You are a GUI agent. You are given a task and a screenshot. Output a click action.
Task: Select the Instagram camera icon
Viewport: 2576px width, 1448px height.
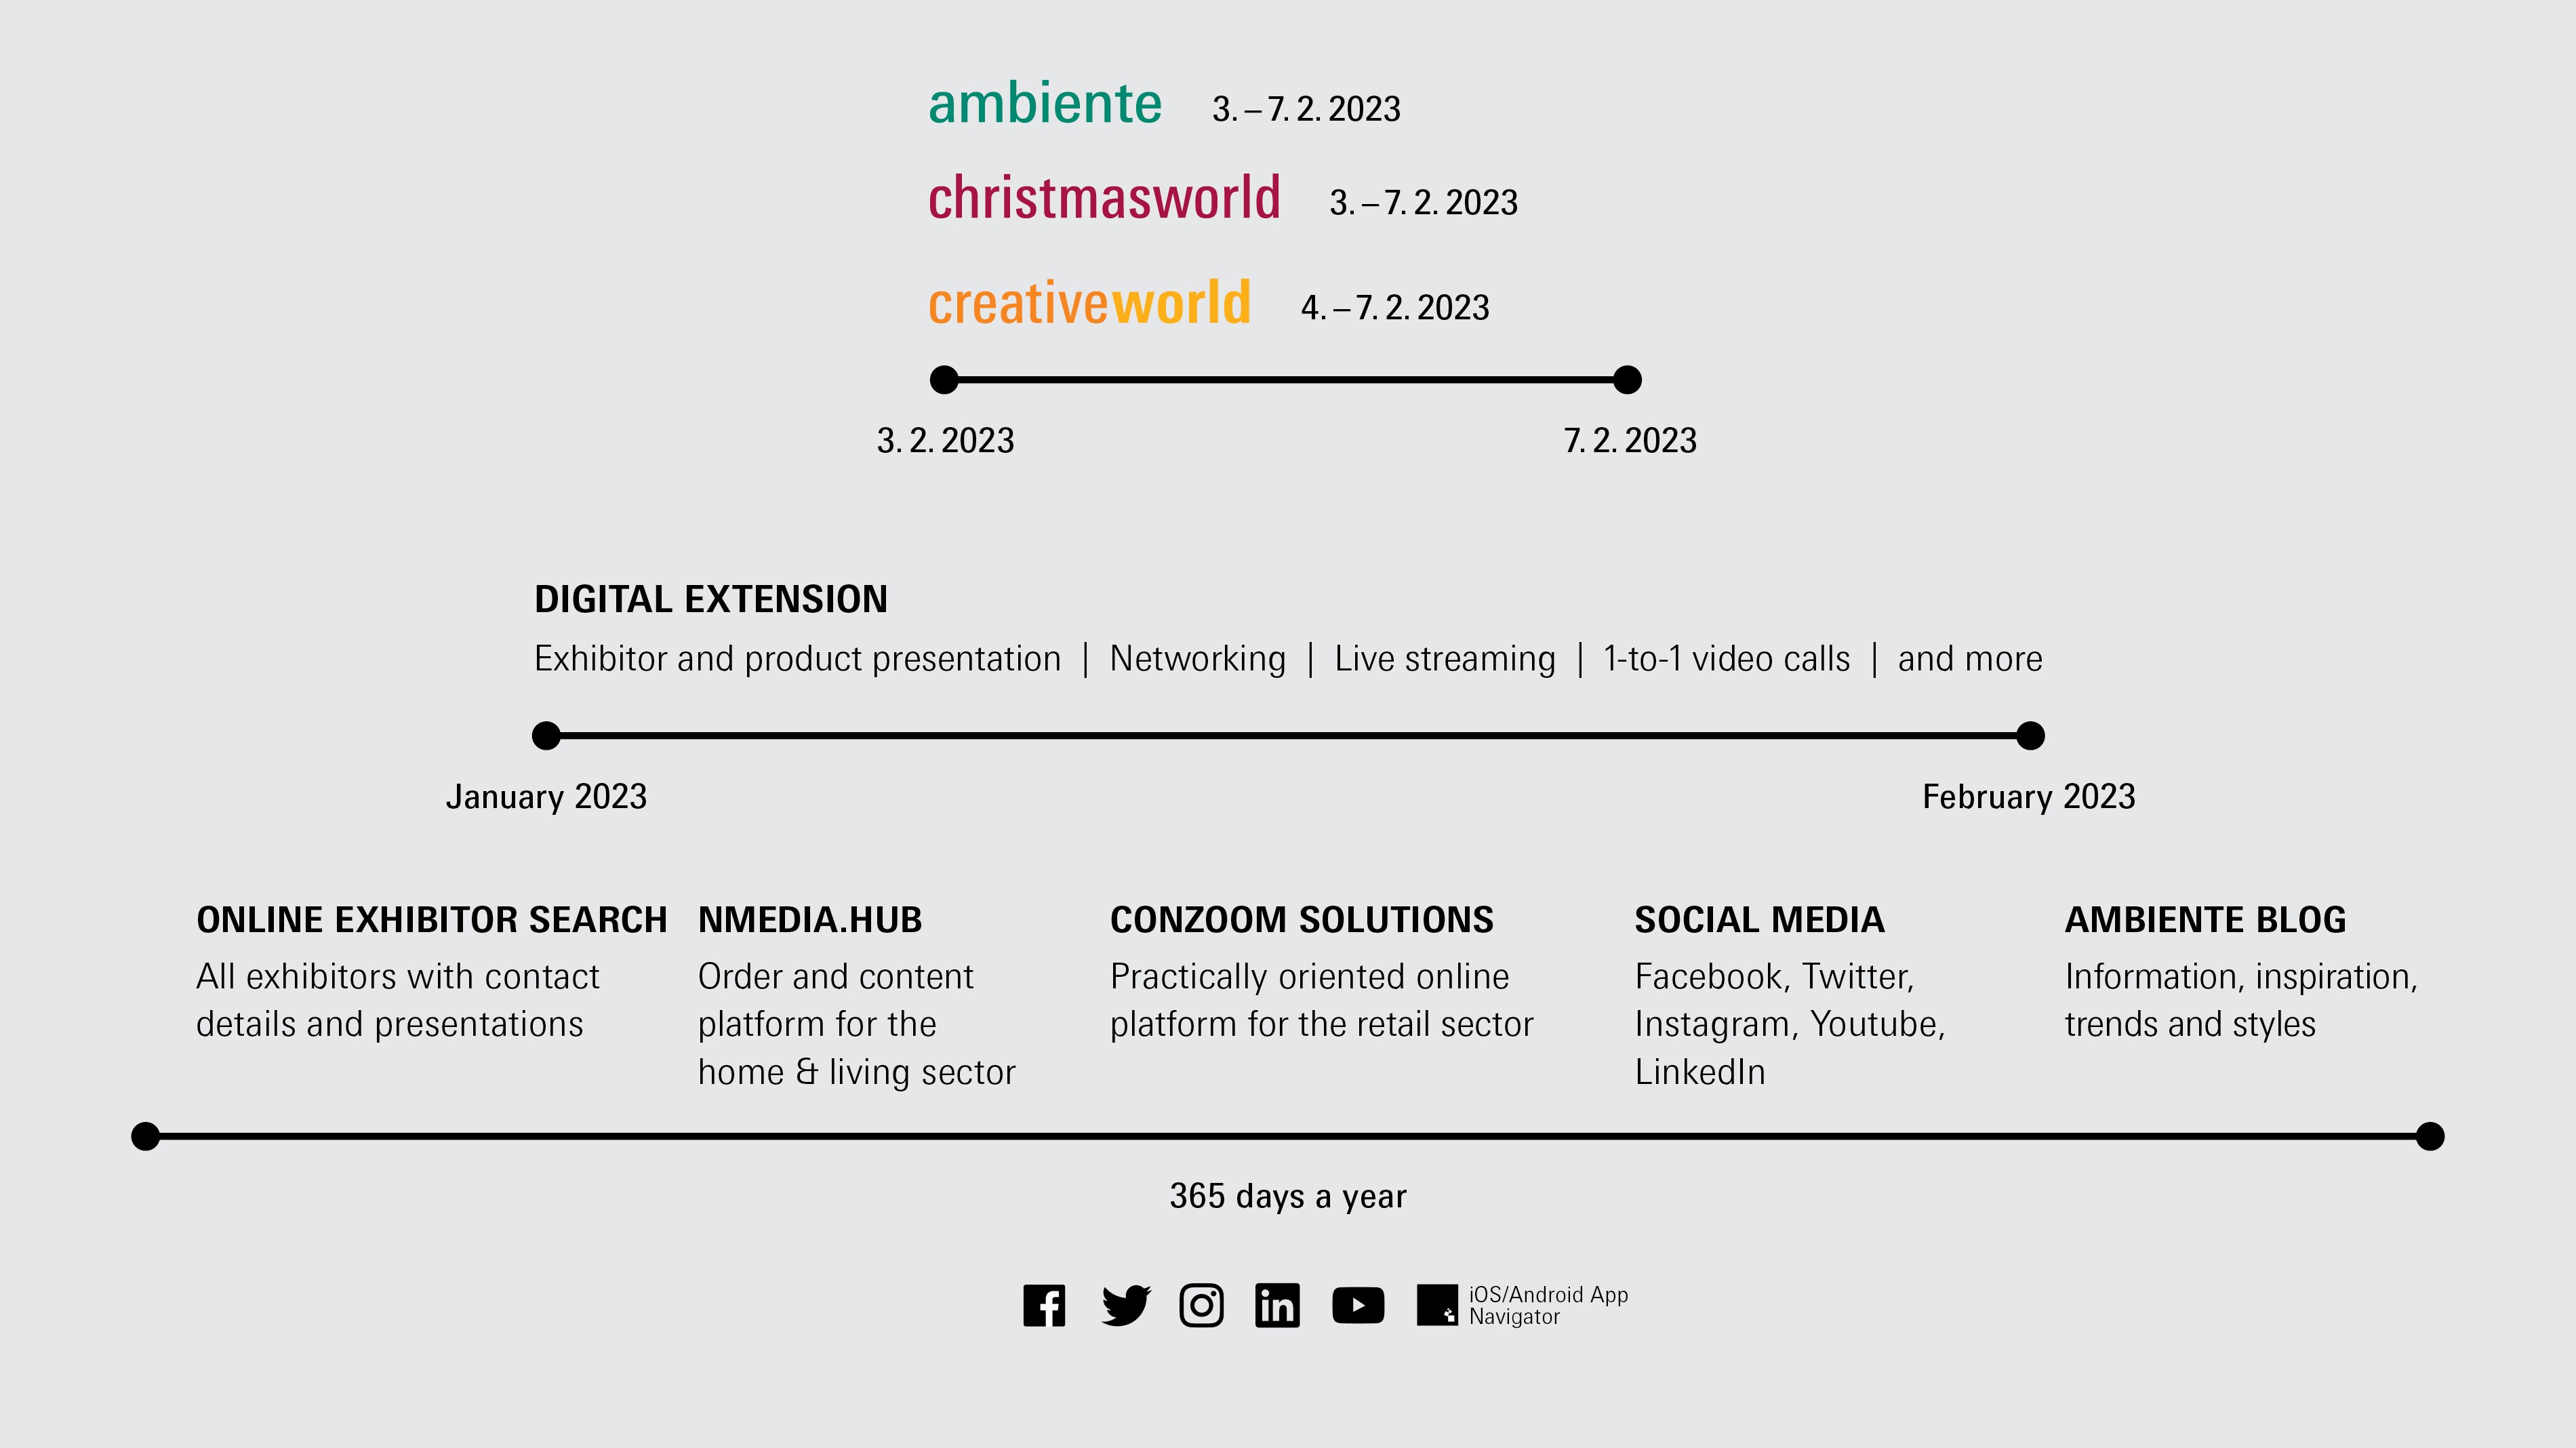1201,1305
